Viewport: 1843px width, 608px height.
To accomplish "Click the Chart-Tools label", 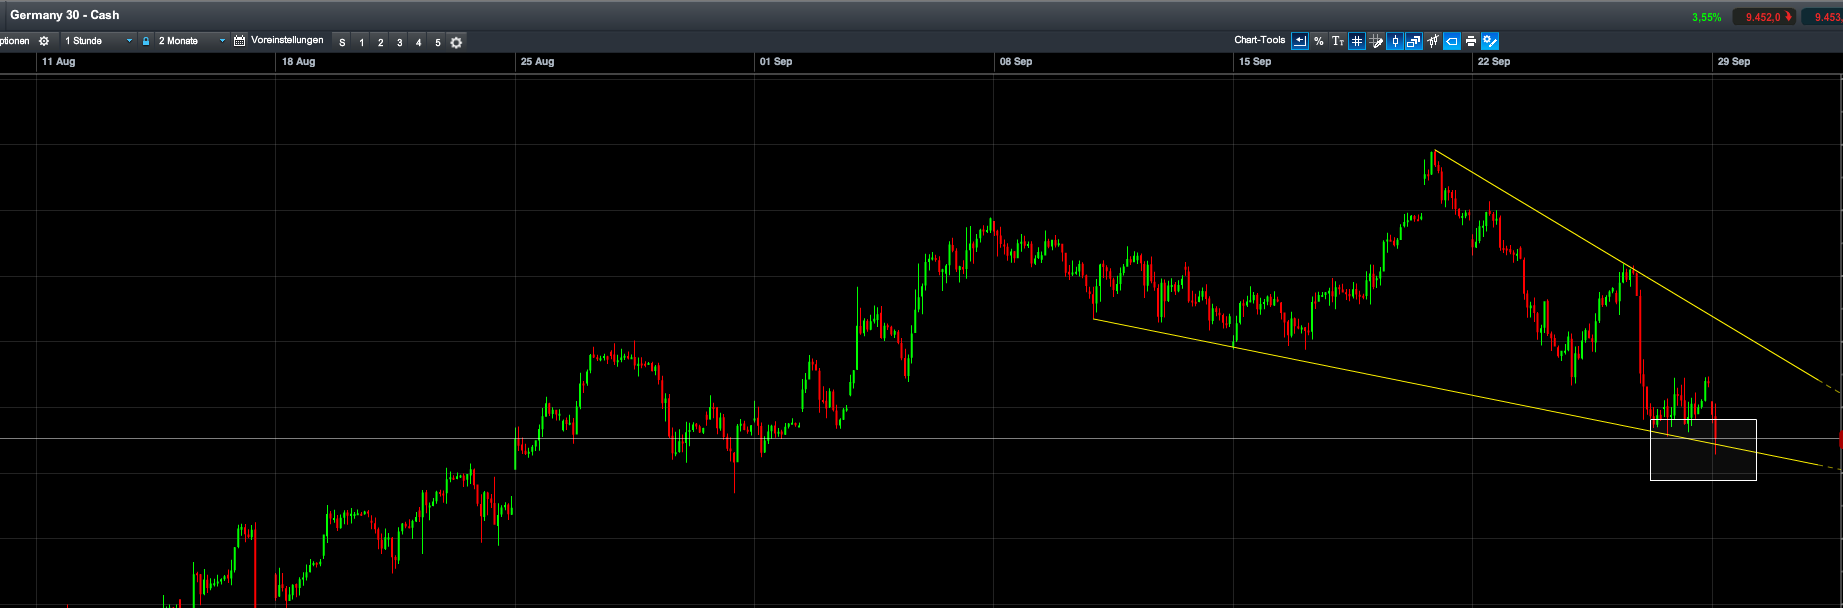I will [1260, 40].
